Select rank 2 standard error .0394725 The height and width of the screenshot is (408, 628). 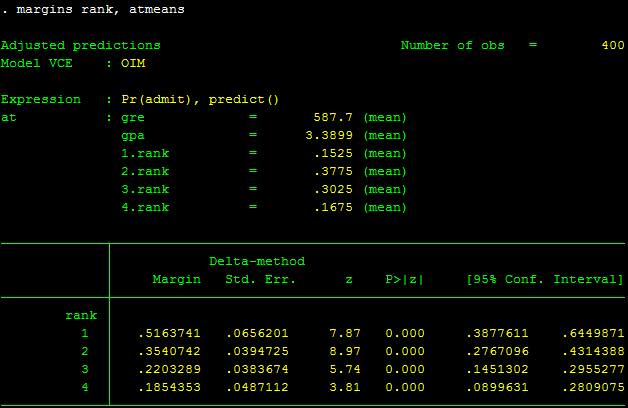[x=260, y=351]
